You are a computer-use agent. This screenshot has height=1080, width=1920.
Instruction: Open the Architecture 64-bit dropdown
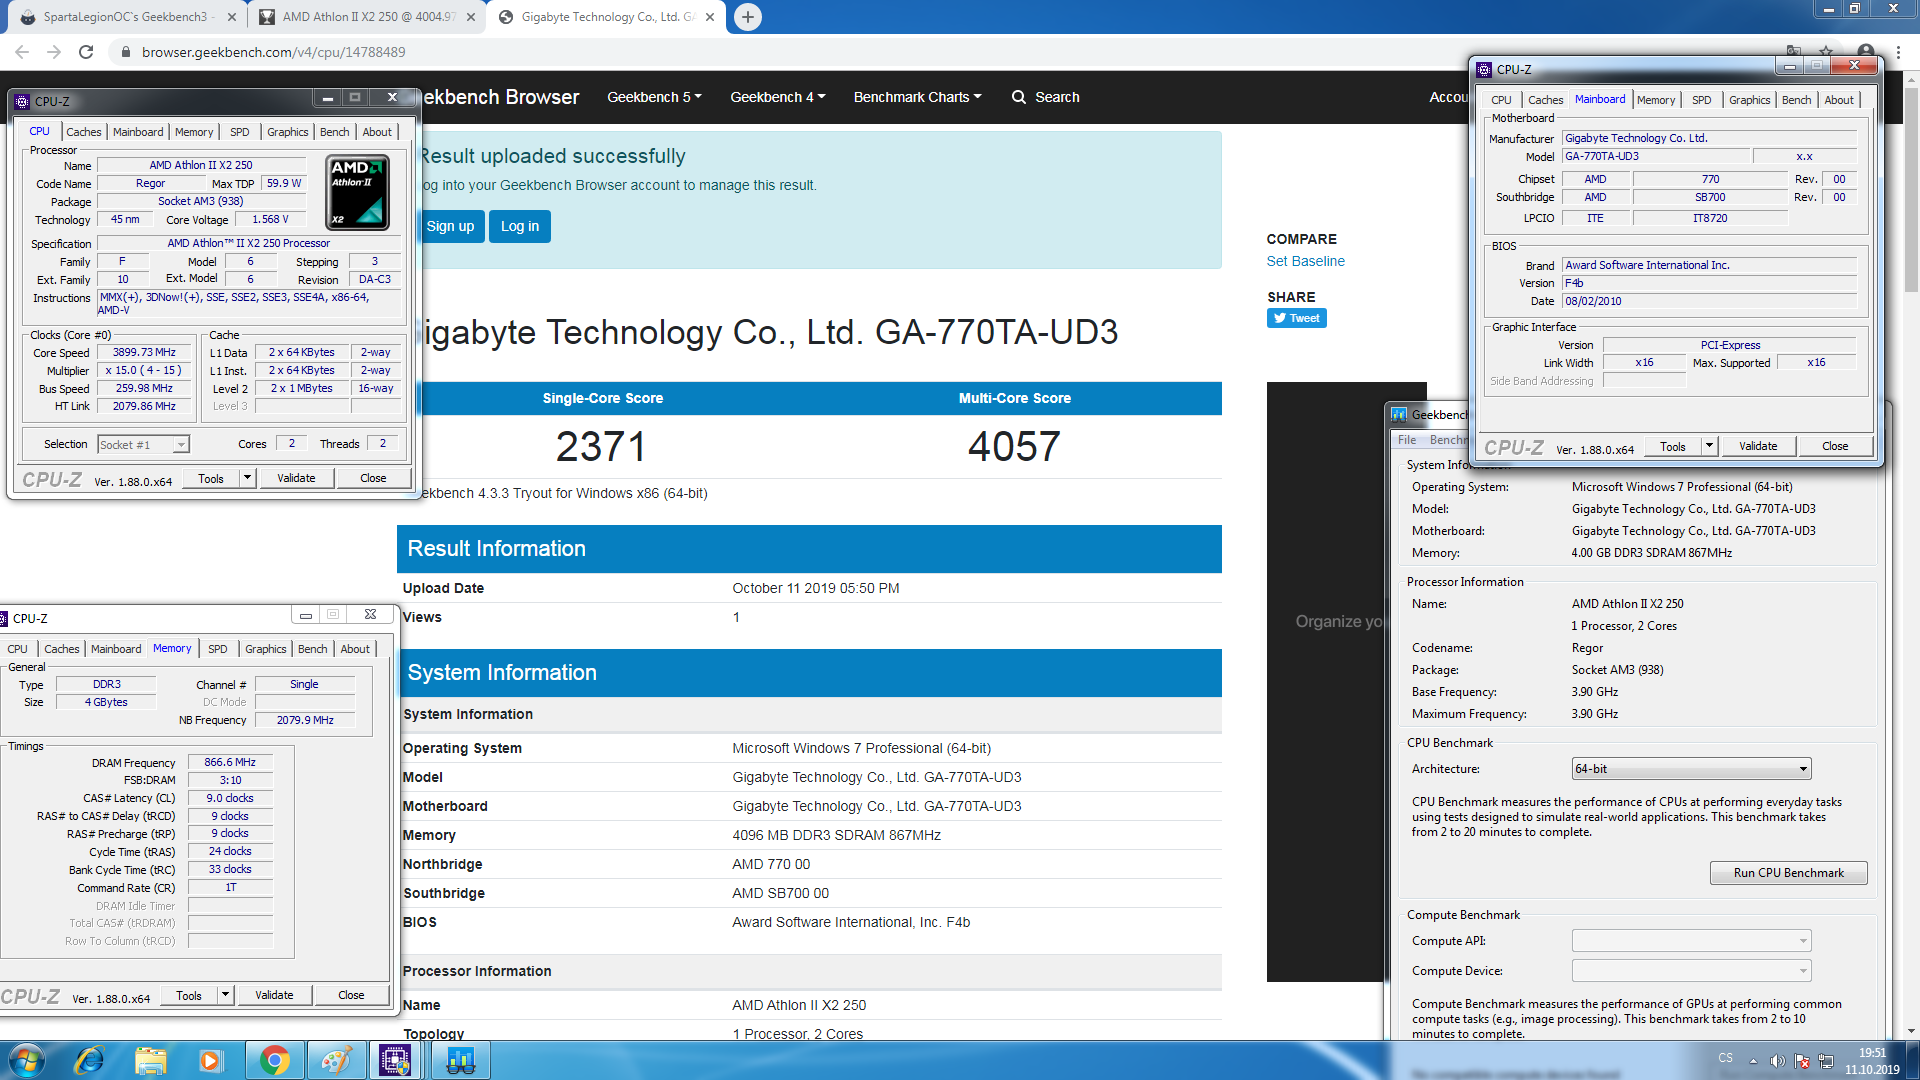click(1691, 769)
